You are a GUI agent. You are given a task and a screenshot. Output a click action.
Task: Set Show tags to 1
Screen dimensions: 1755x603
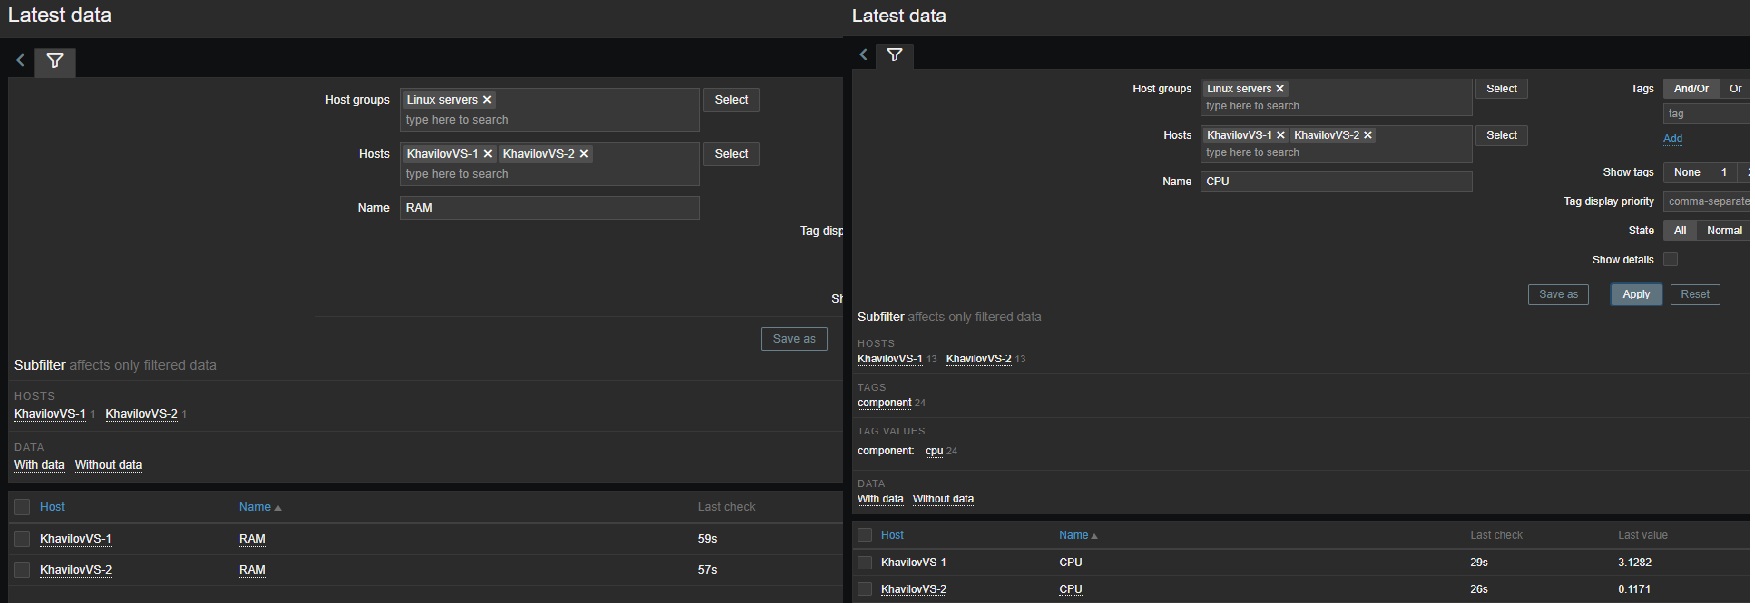pyautogui.click(x=1724, y=172)
